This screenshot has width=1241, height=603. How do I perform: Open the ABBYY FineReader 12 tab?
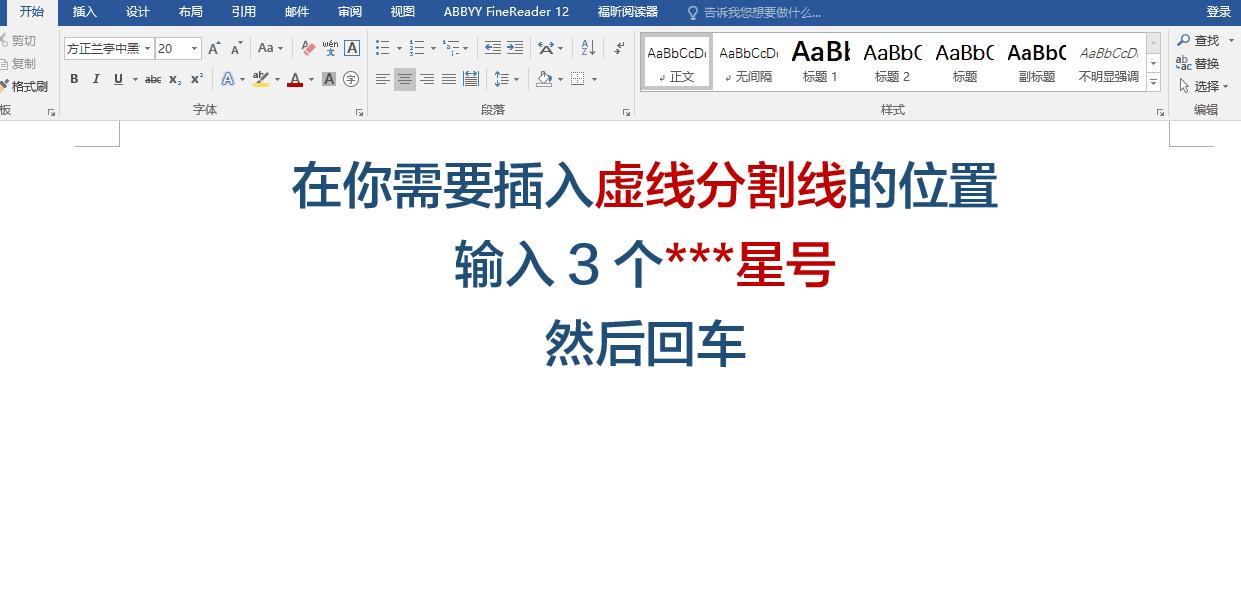tap(505, 12)
